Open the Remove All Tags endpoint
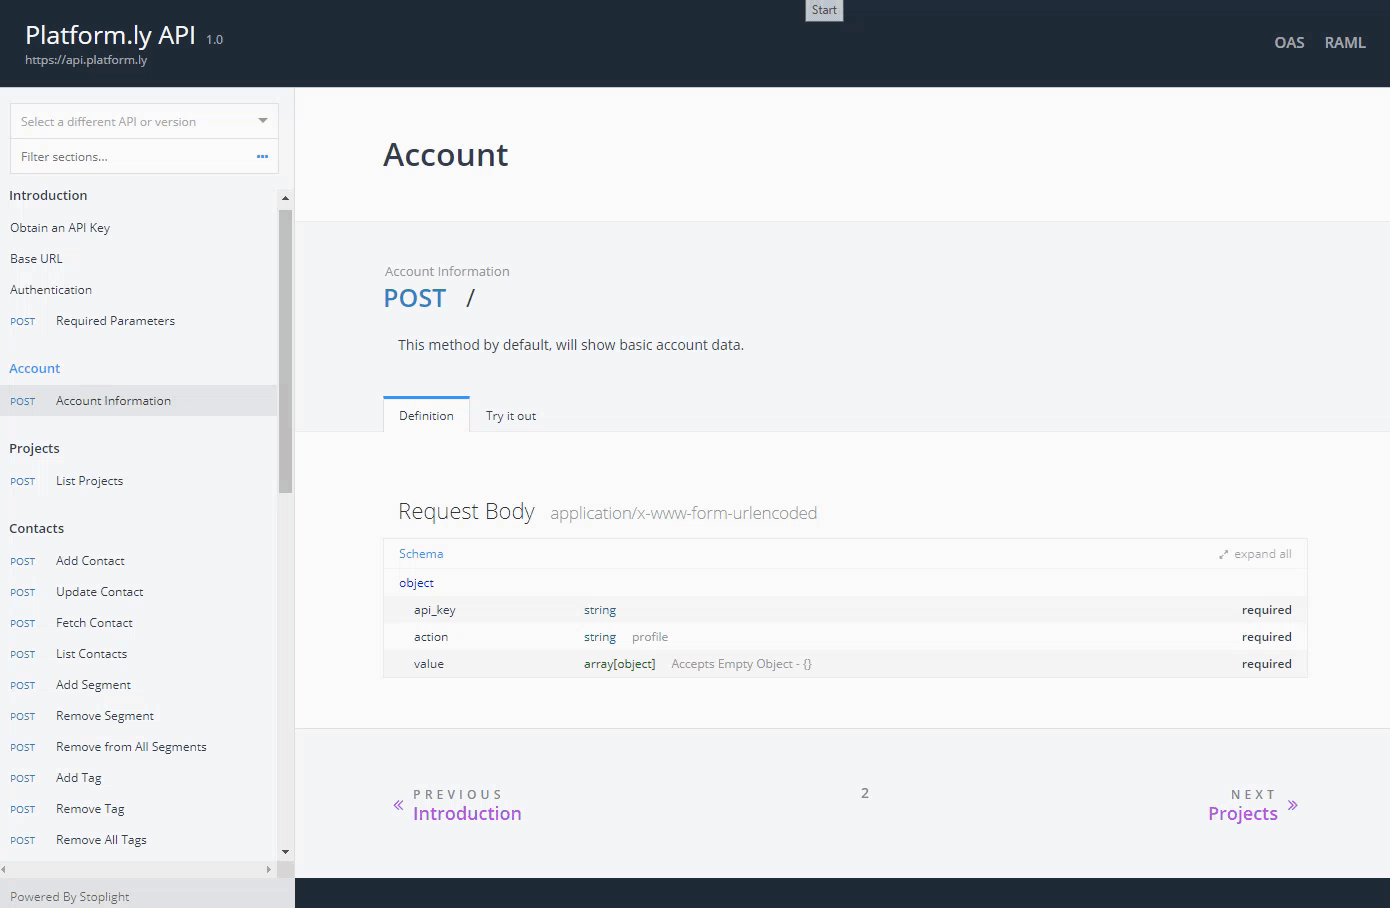Image resolution: width=1390 pixels, height=908 pixels. [101, 839]
